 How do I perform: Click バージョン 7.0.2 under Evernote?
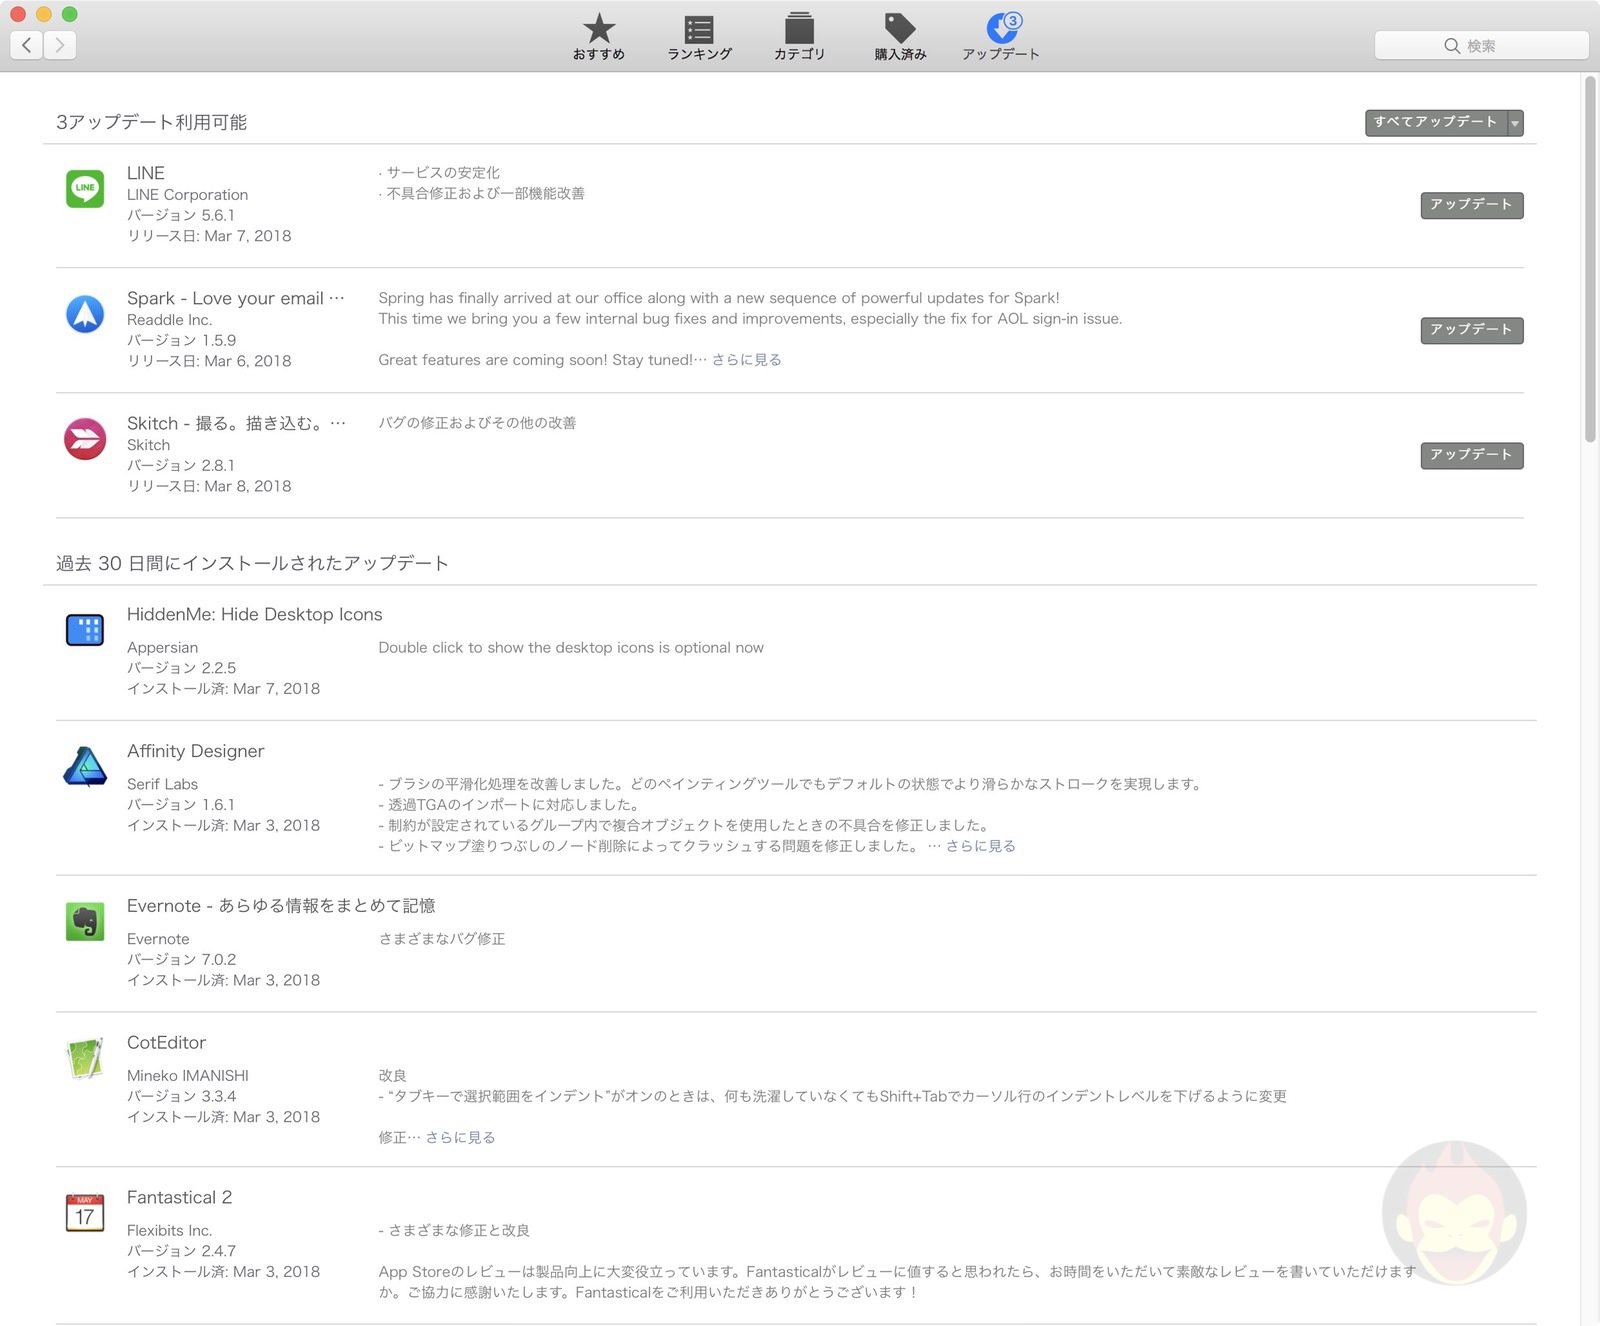[182, 960]
